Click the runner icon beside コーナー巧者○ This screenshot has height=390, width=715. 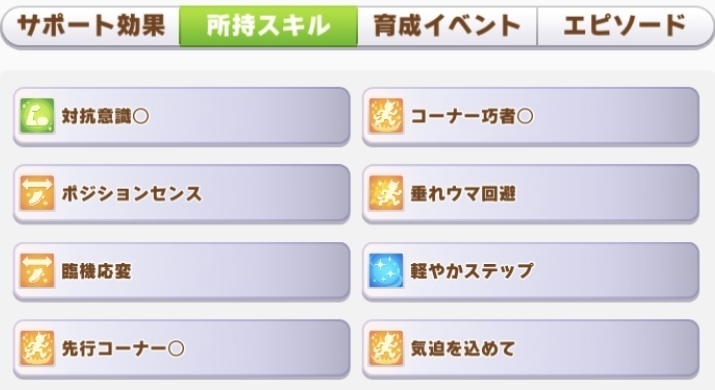386,116
